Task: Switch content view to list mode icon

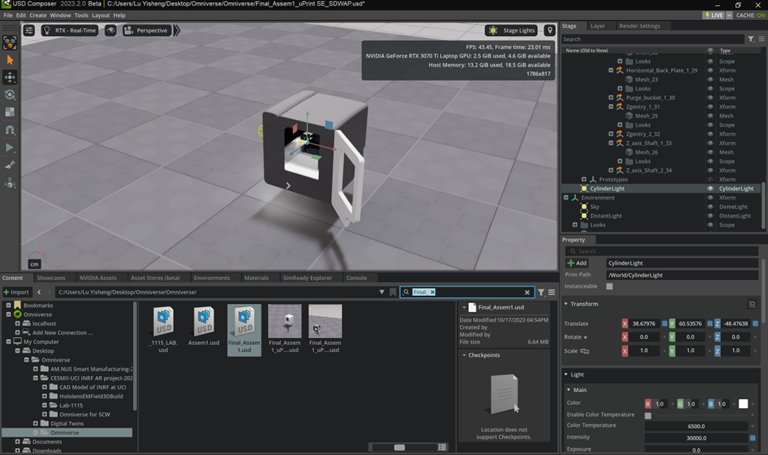Action: pos(442,447)
